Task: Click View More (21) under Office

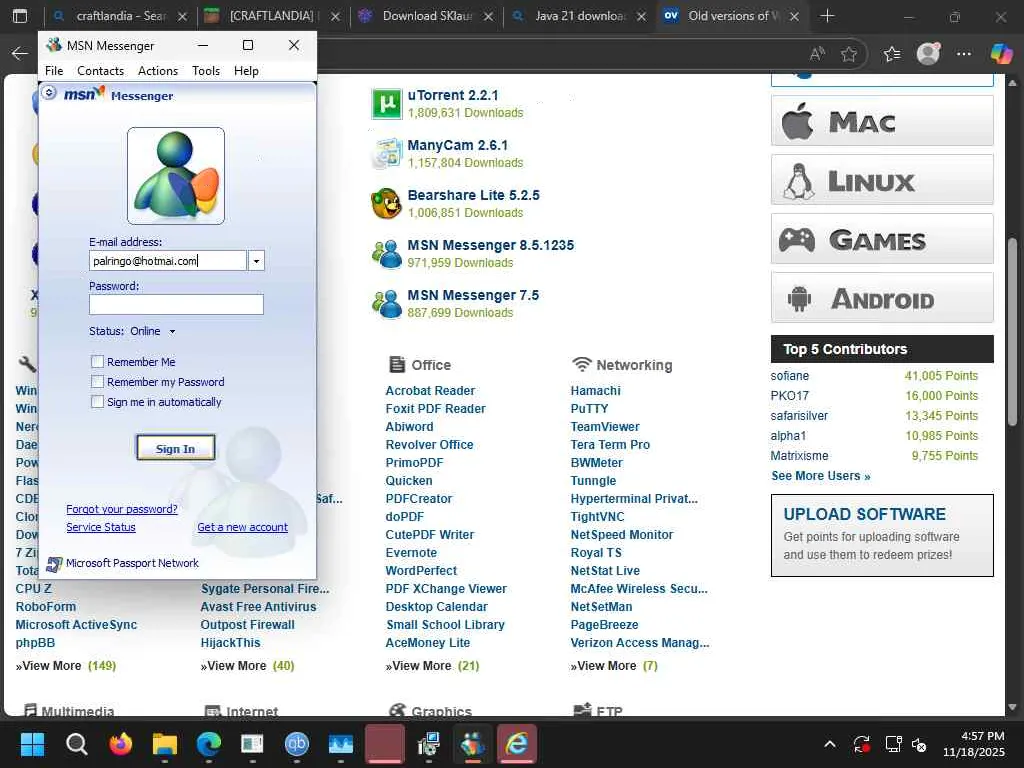Action: [432, 665]
